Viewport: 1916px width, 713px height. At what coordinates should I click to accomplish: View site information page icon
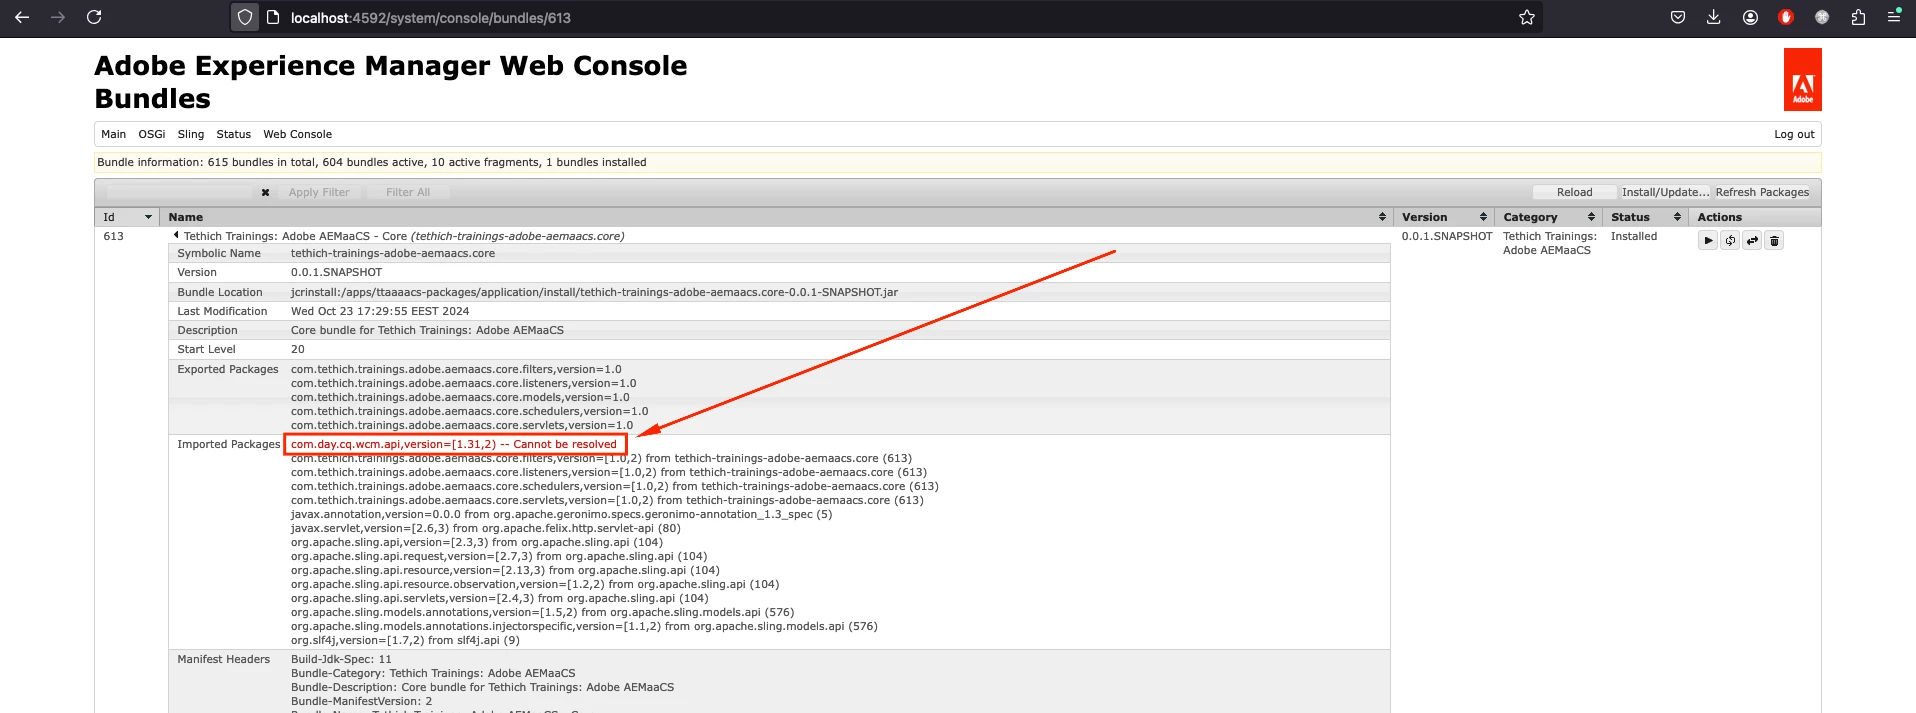click(x=272, y=17)
